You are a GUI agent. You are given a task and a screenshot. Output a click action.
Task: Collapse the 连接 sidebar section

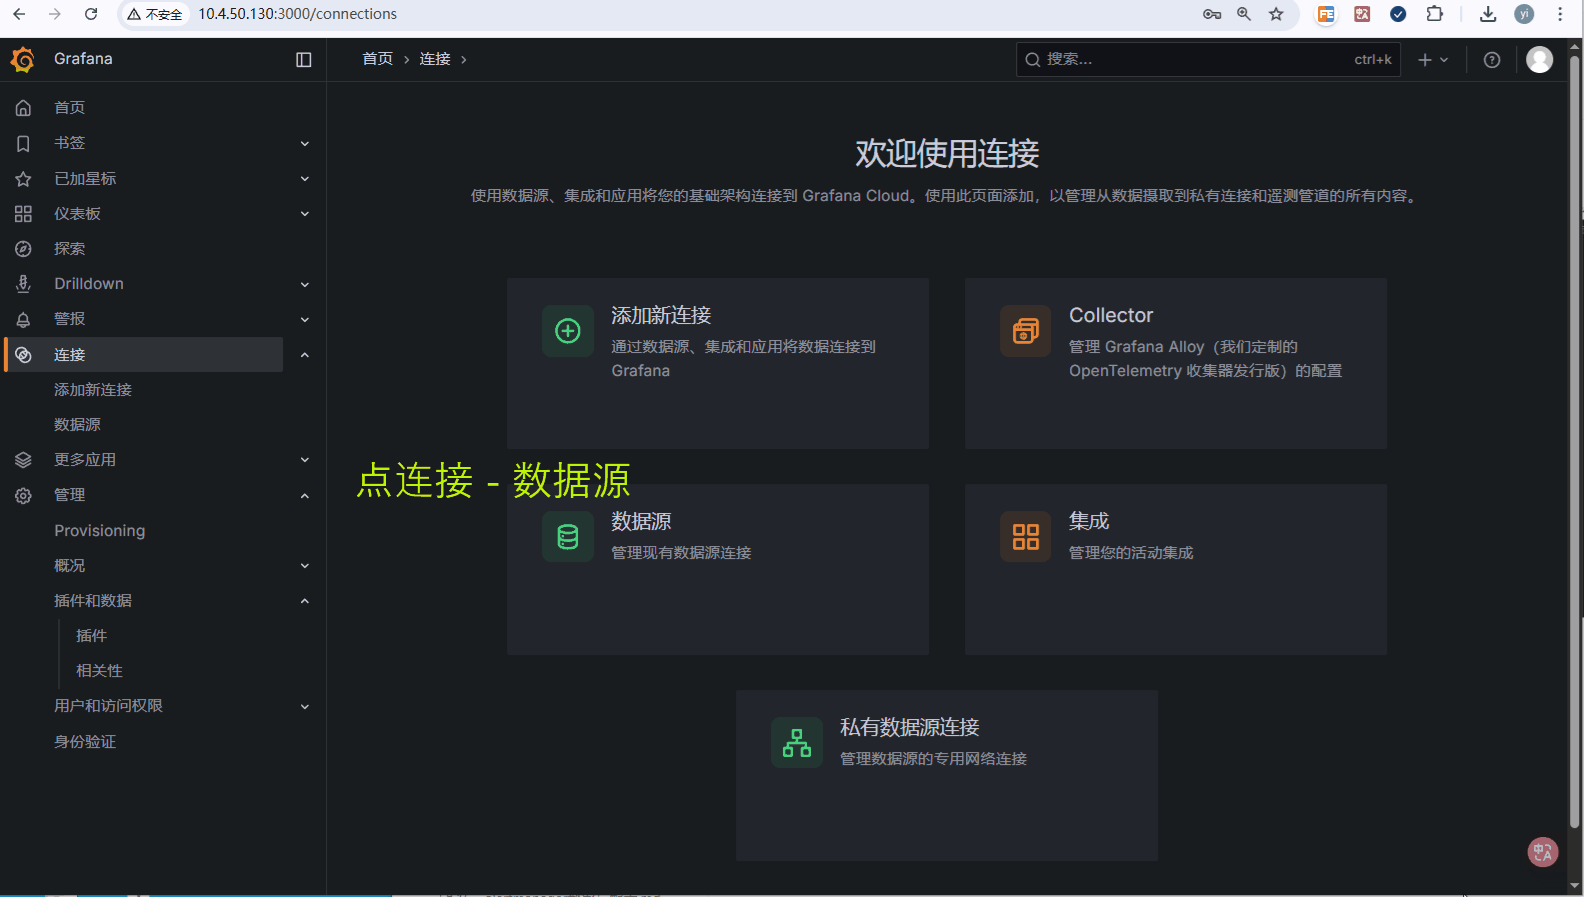point(305,355)
